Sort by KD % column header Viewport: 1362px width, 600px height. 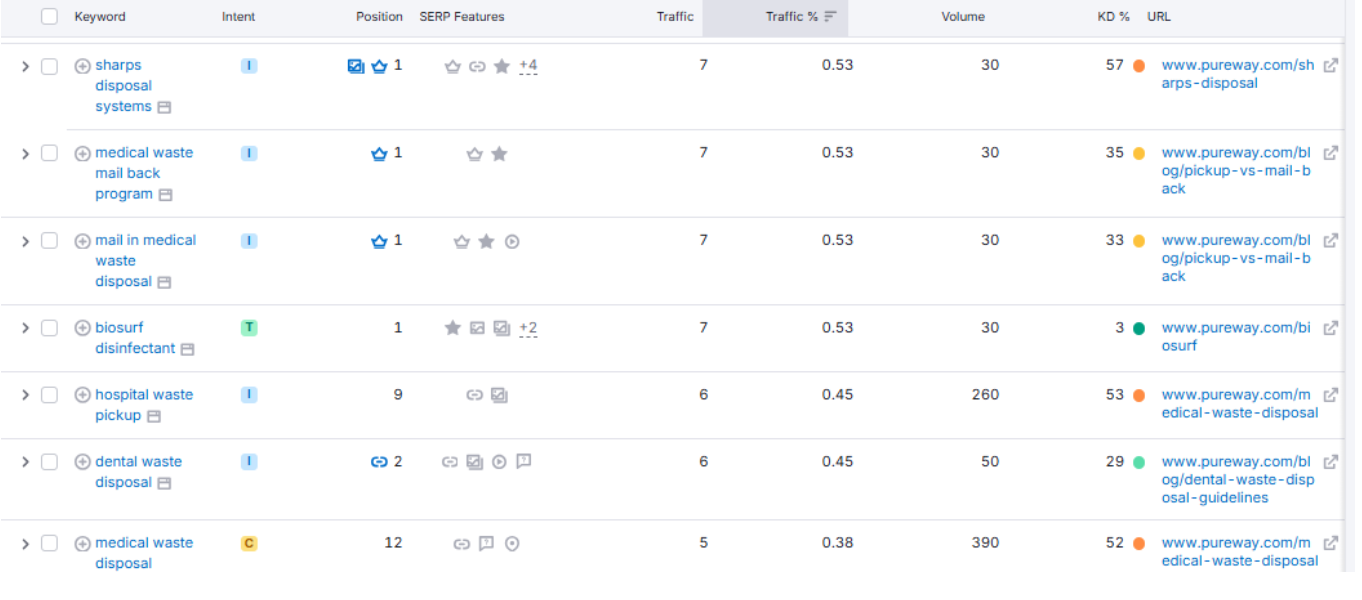pyautogui.click(x=1113, y=17)
